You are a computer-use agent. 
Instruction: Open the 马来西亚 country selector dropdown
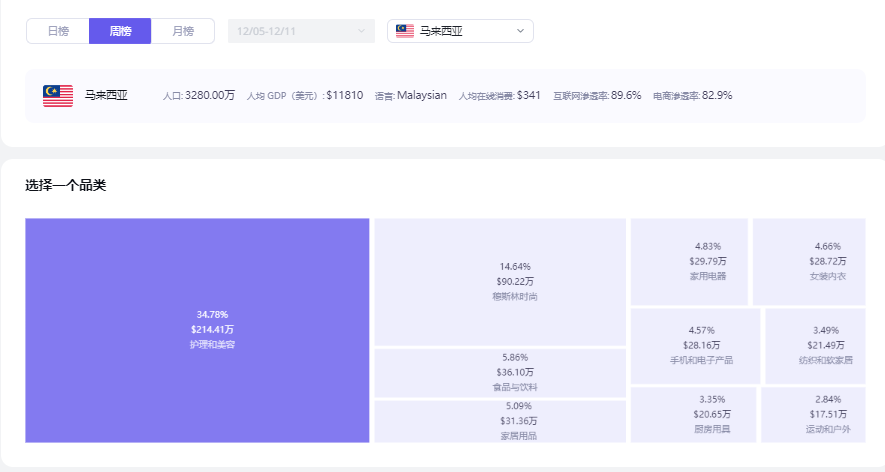coord(460,31)
